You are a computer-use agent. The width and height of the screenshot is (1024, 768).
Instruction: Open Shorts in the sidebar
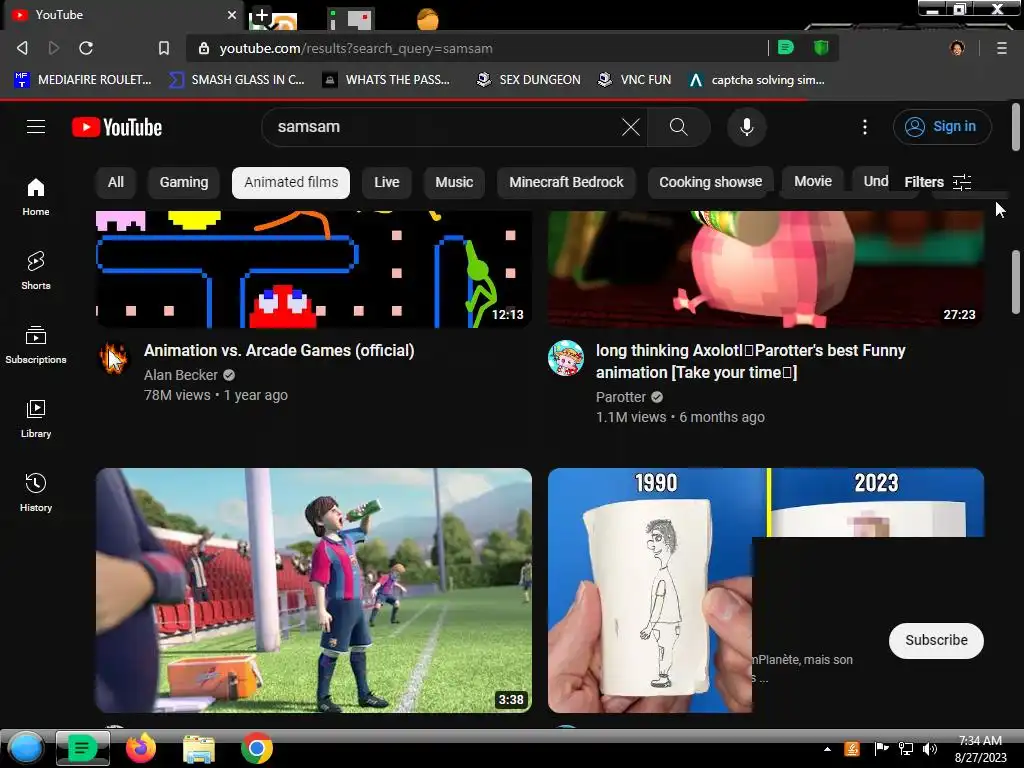point(36,270)
